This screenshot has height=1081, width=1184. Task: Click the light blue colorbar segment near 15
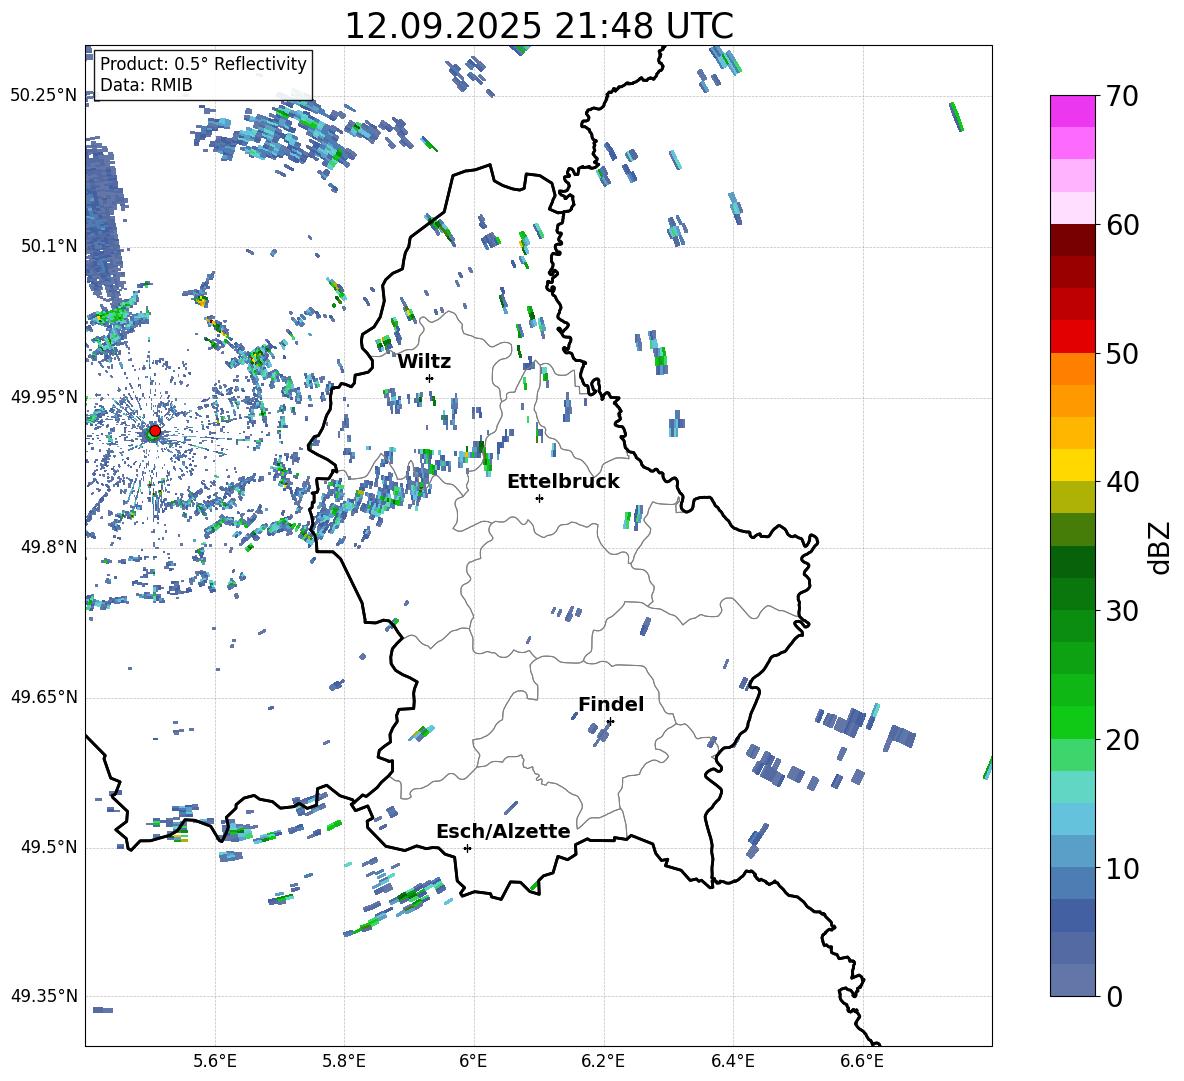pyautogui.click(x=1073, y=819)
